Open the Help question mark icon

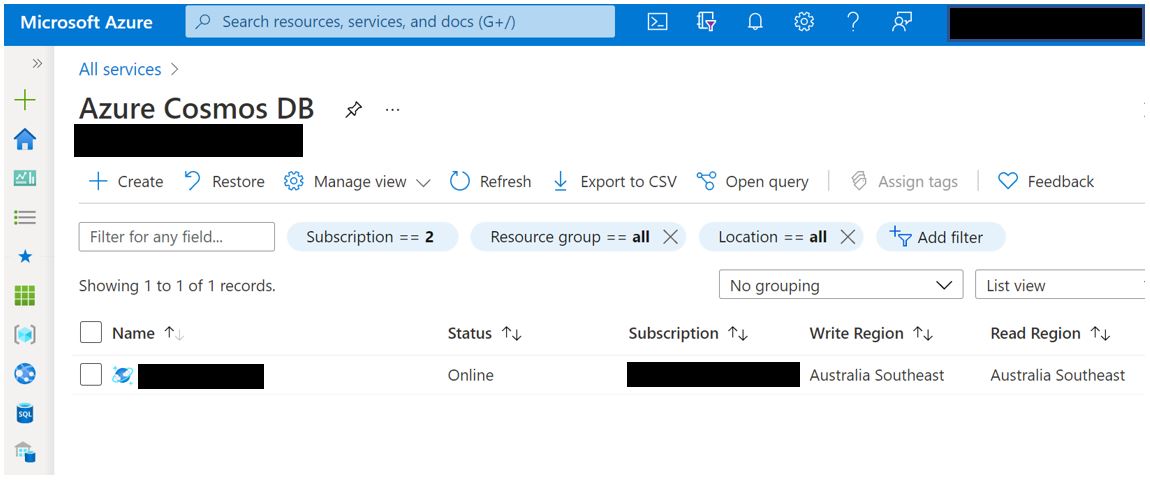point(852,22)
